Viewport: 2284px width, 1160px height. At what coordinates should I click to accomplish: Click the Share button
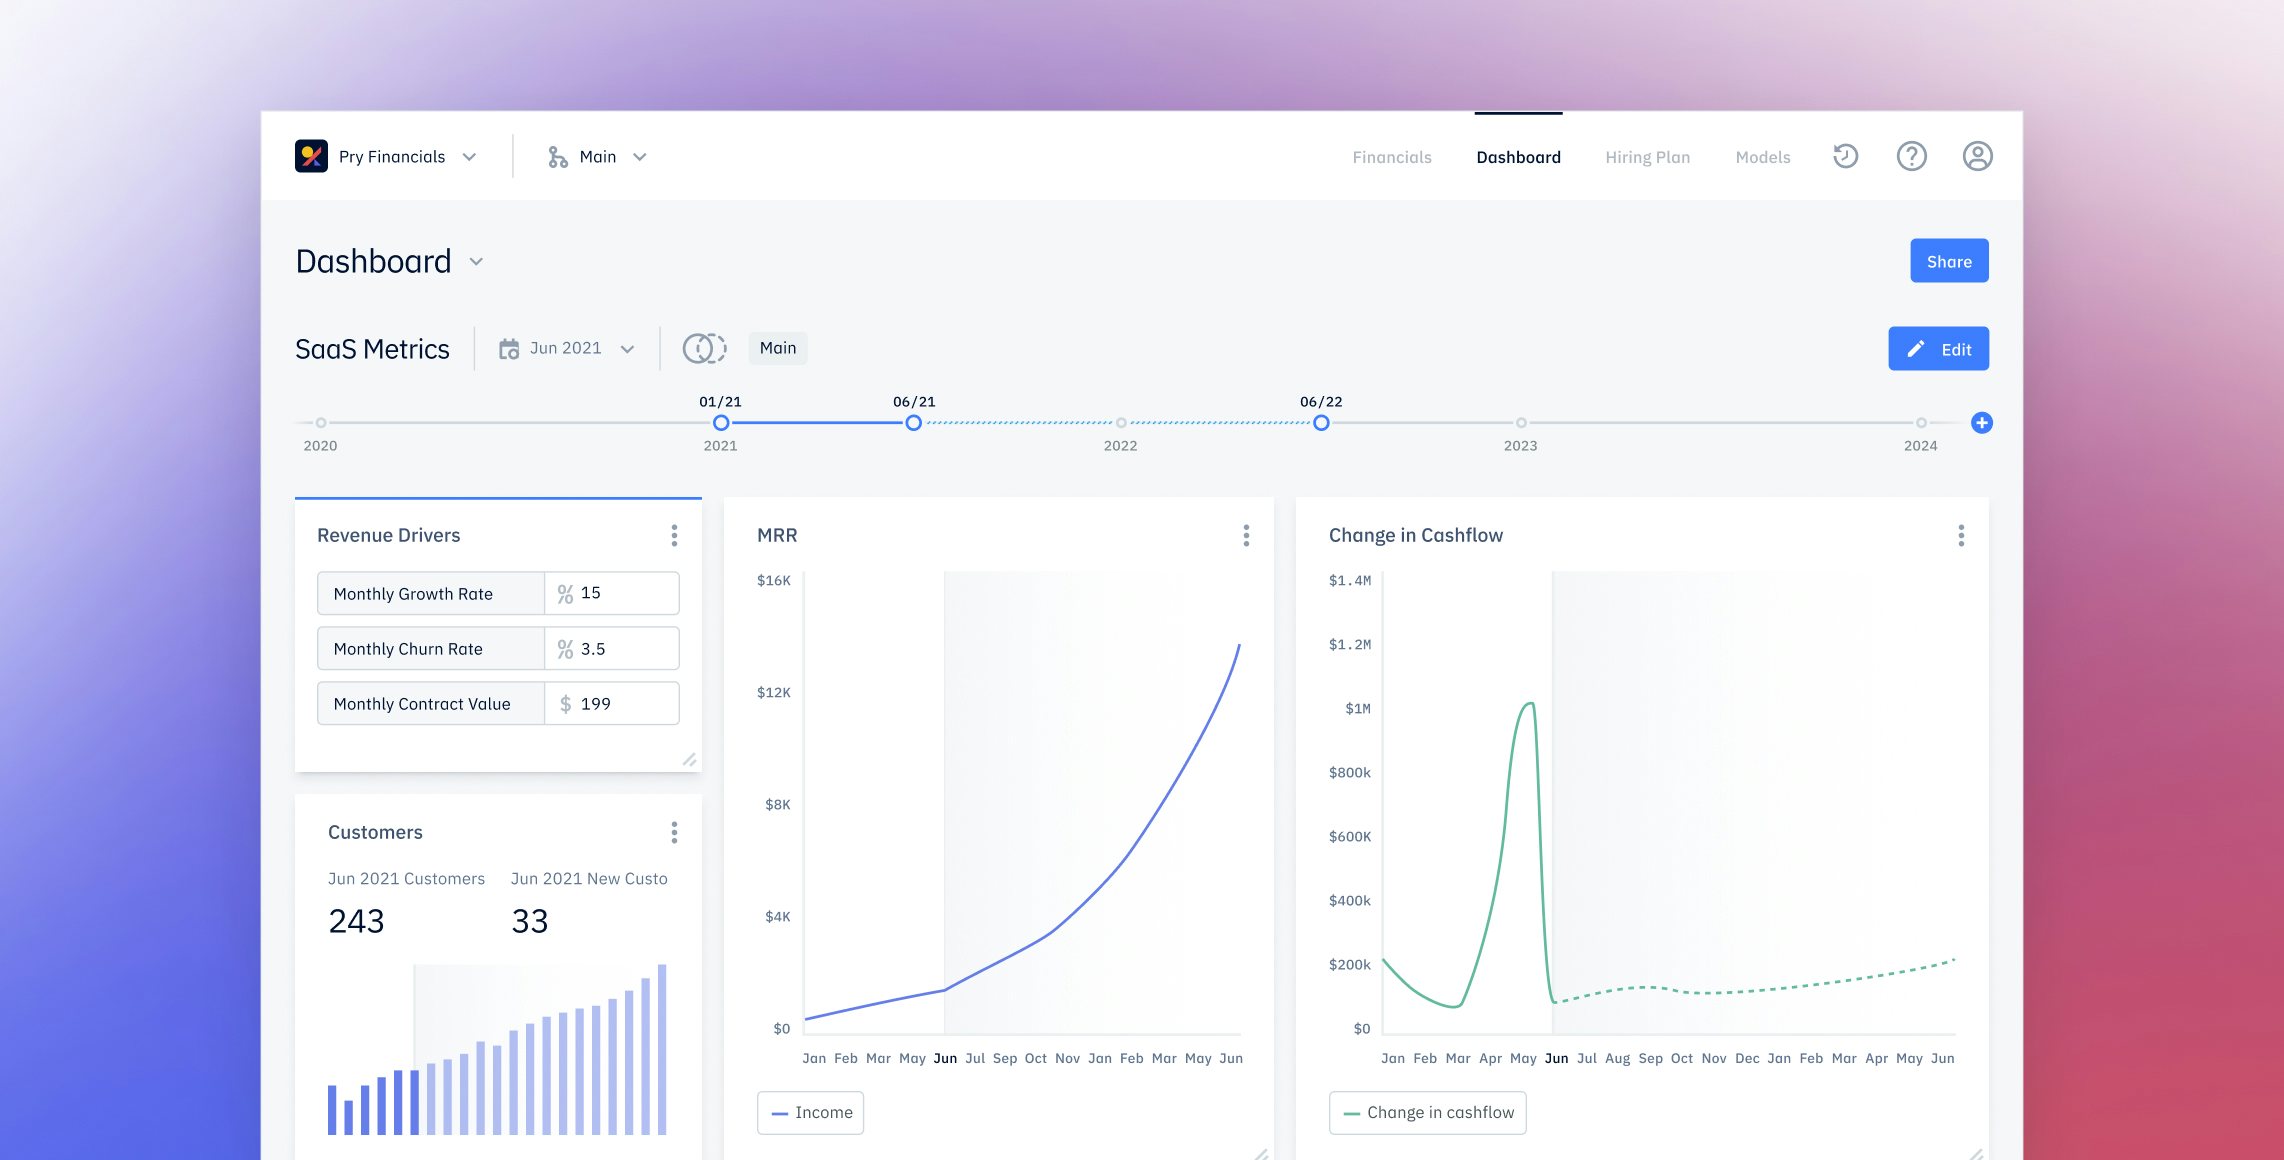[x=1948, y=260]
